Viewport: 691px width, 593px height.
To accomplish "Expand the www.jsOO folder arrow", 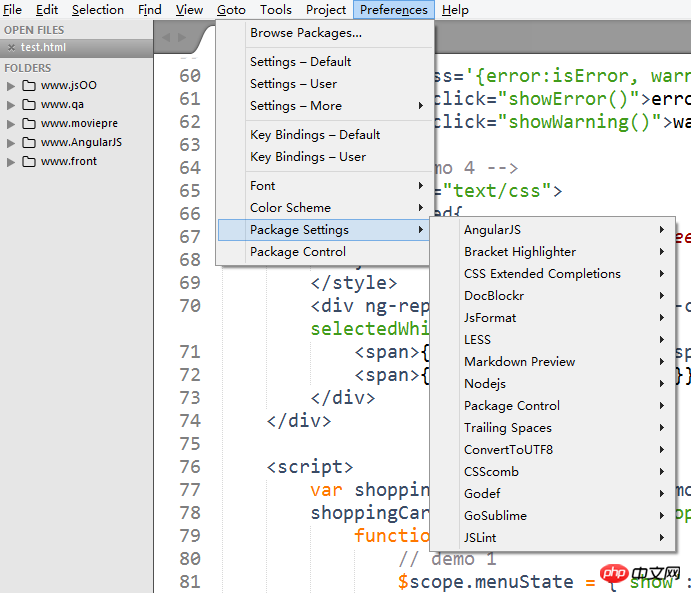I will pos(11,86).
